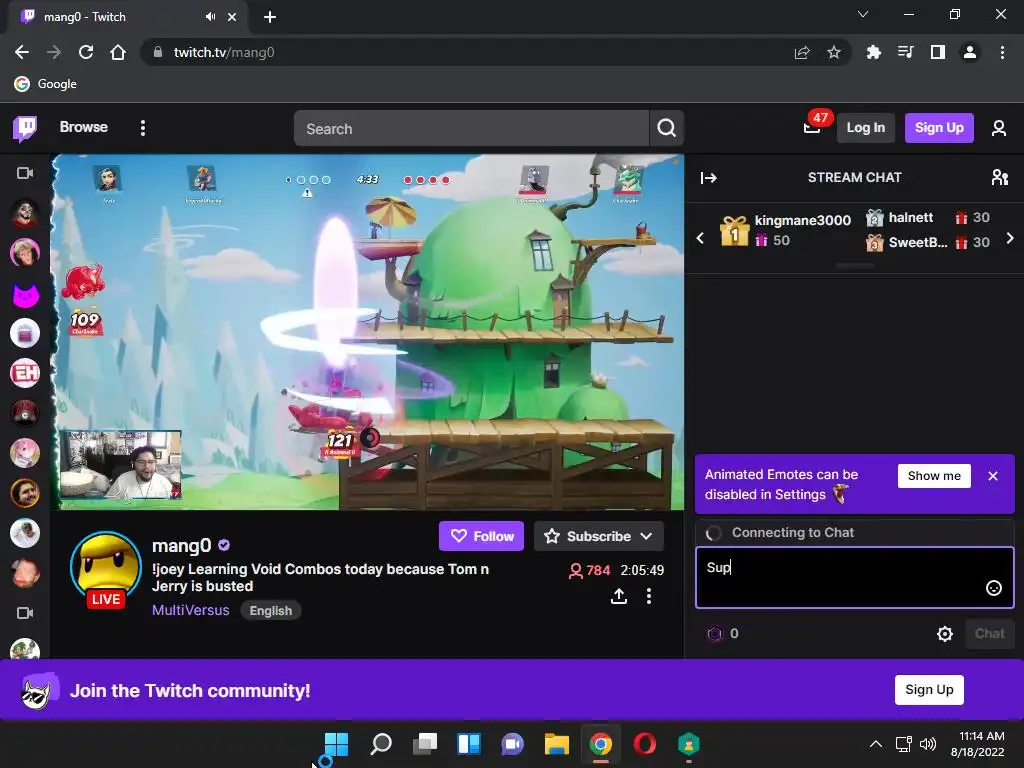Mute the mang0 Twitch tab audio
The width and height of the screenshot is (1024, 768).
tap(210, 17)
